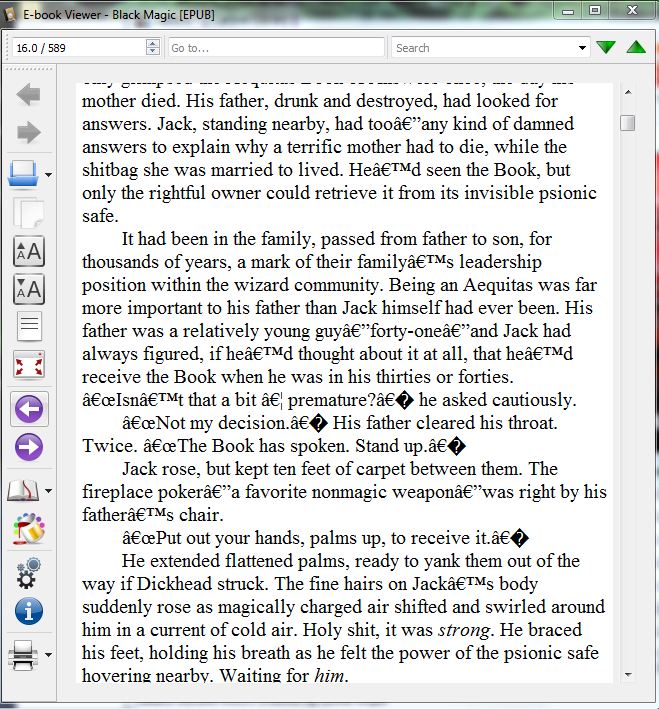Click the E-book Viewer title bar app icon
The image size is (659, 709).
pyautogui.click(x=11, y=14)
